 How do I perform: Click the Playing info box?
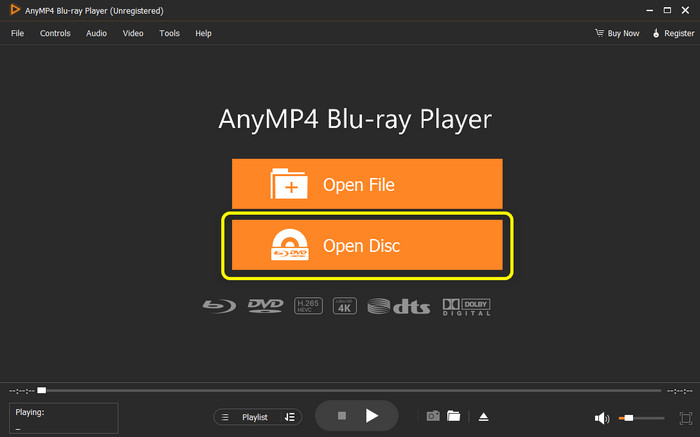pyautogui.click(x=64, y=418)
